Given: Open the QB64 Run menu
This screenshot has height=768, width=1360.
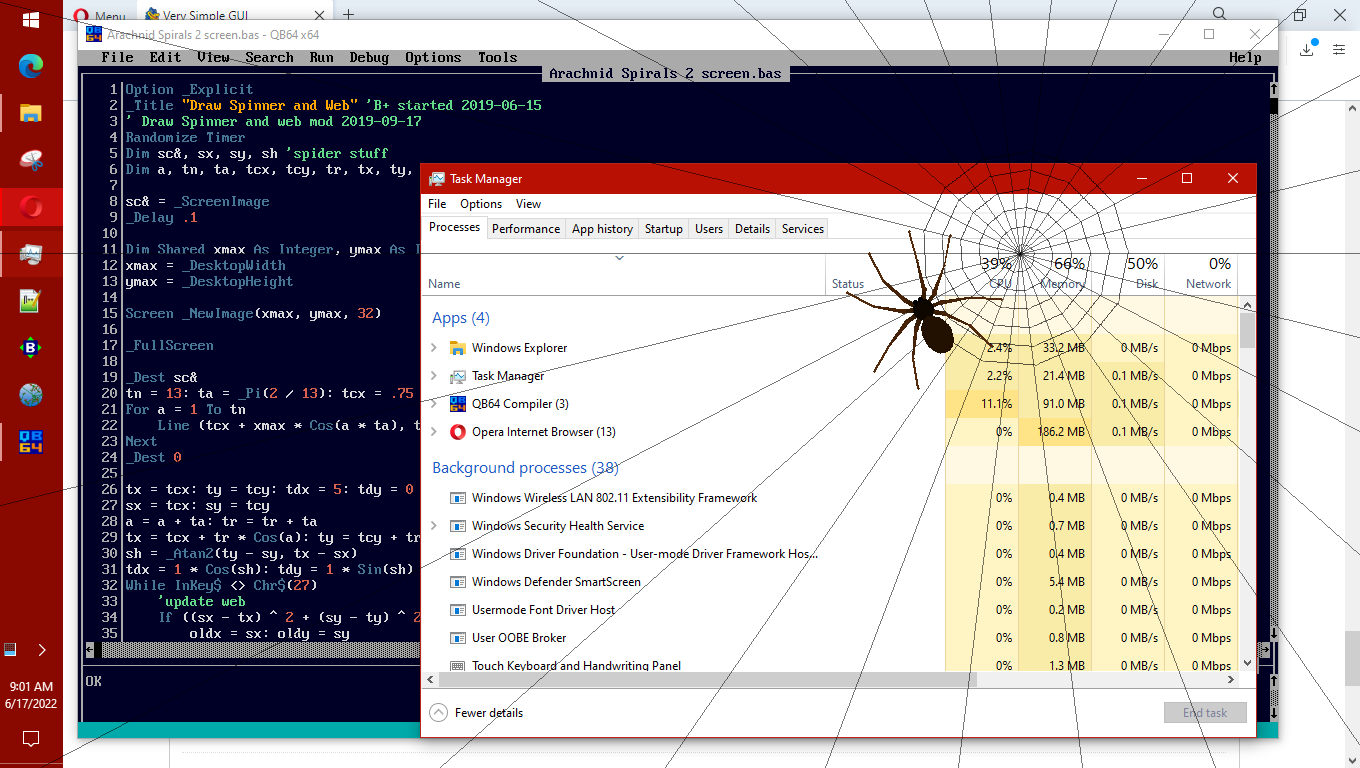Looking at the screenshot, I should (x=322, y=57).
